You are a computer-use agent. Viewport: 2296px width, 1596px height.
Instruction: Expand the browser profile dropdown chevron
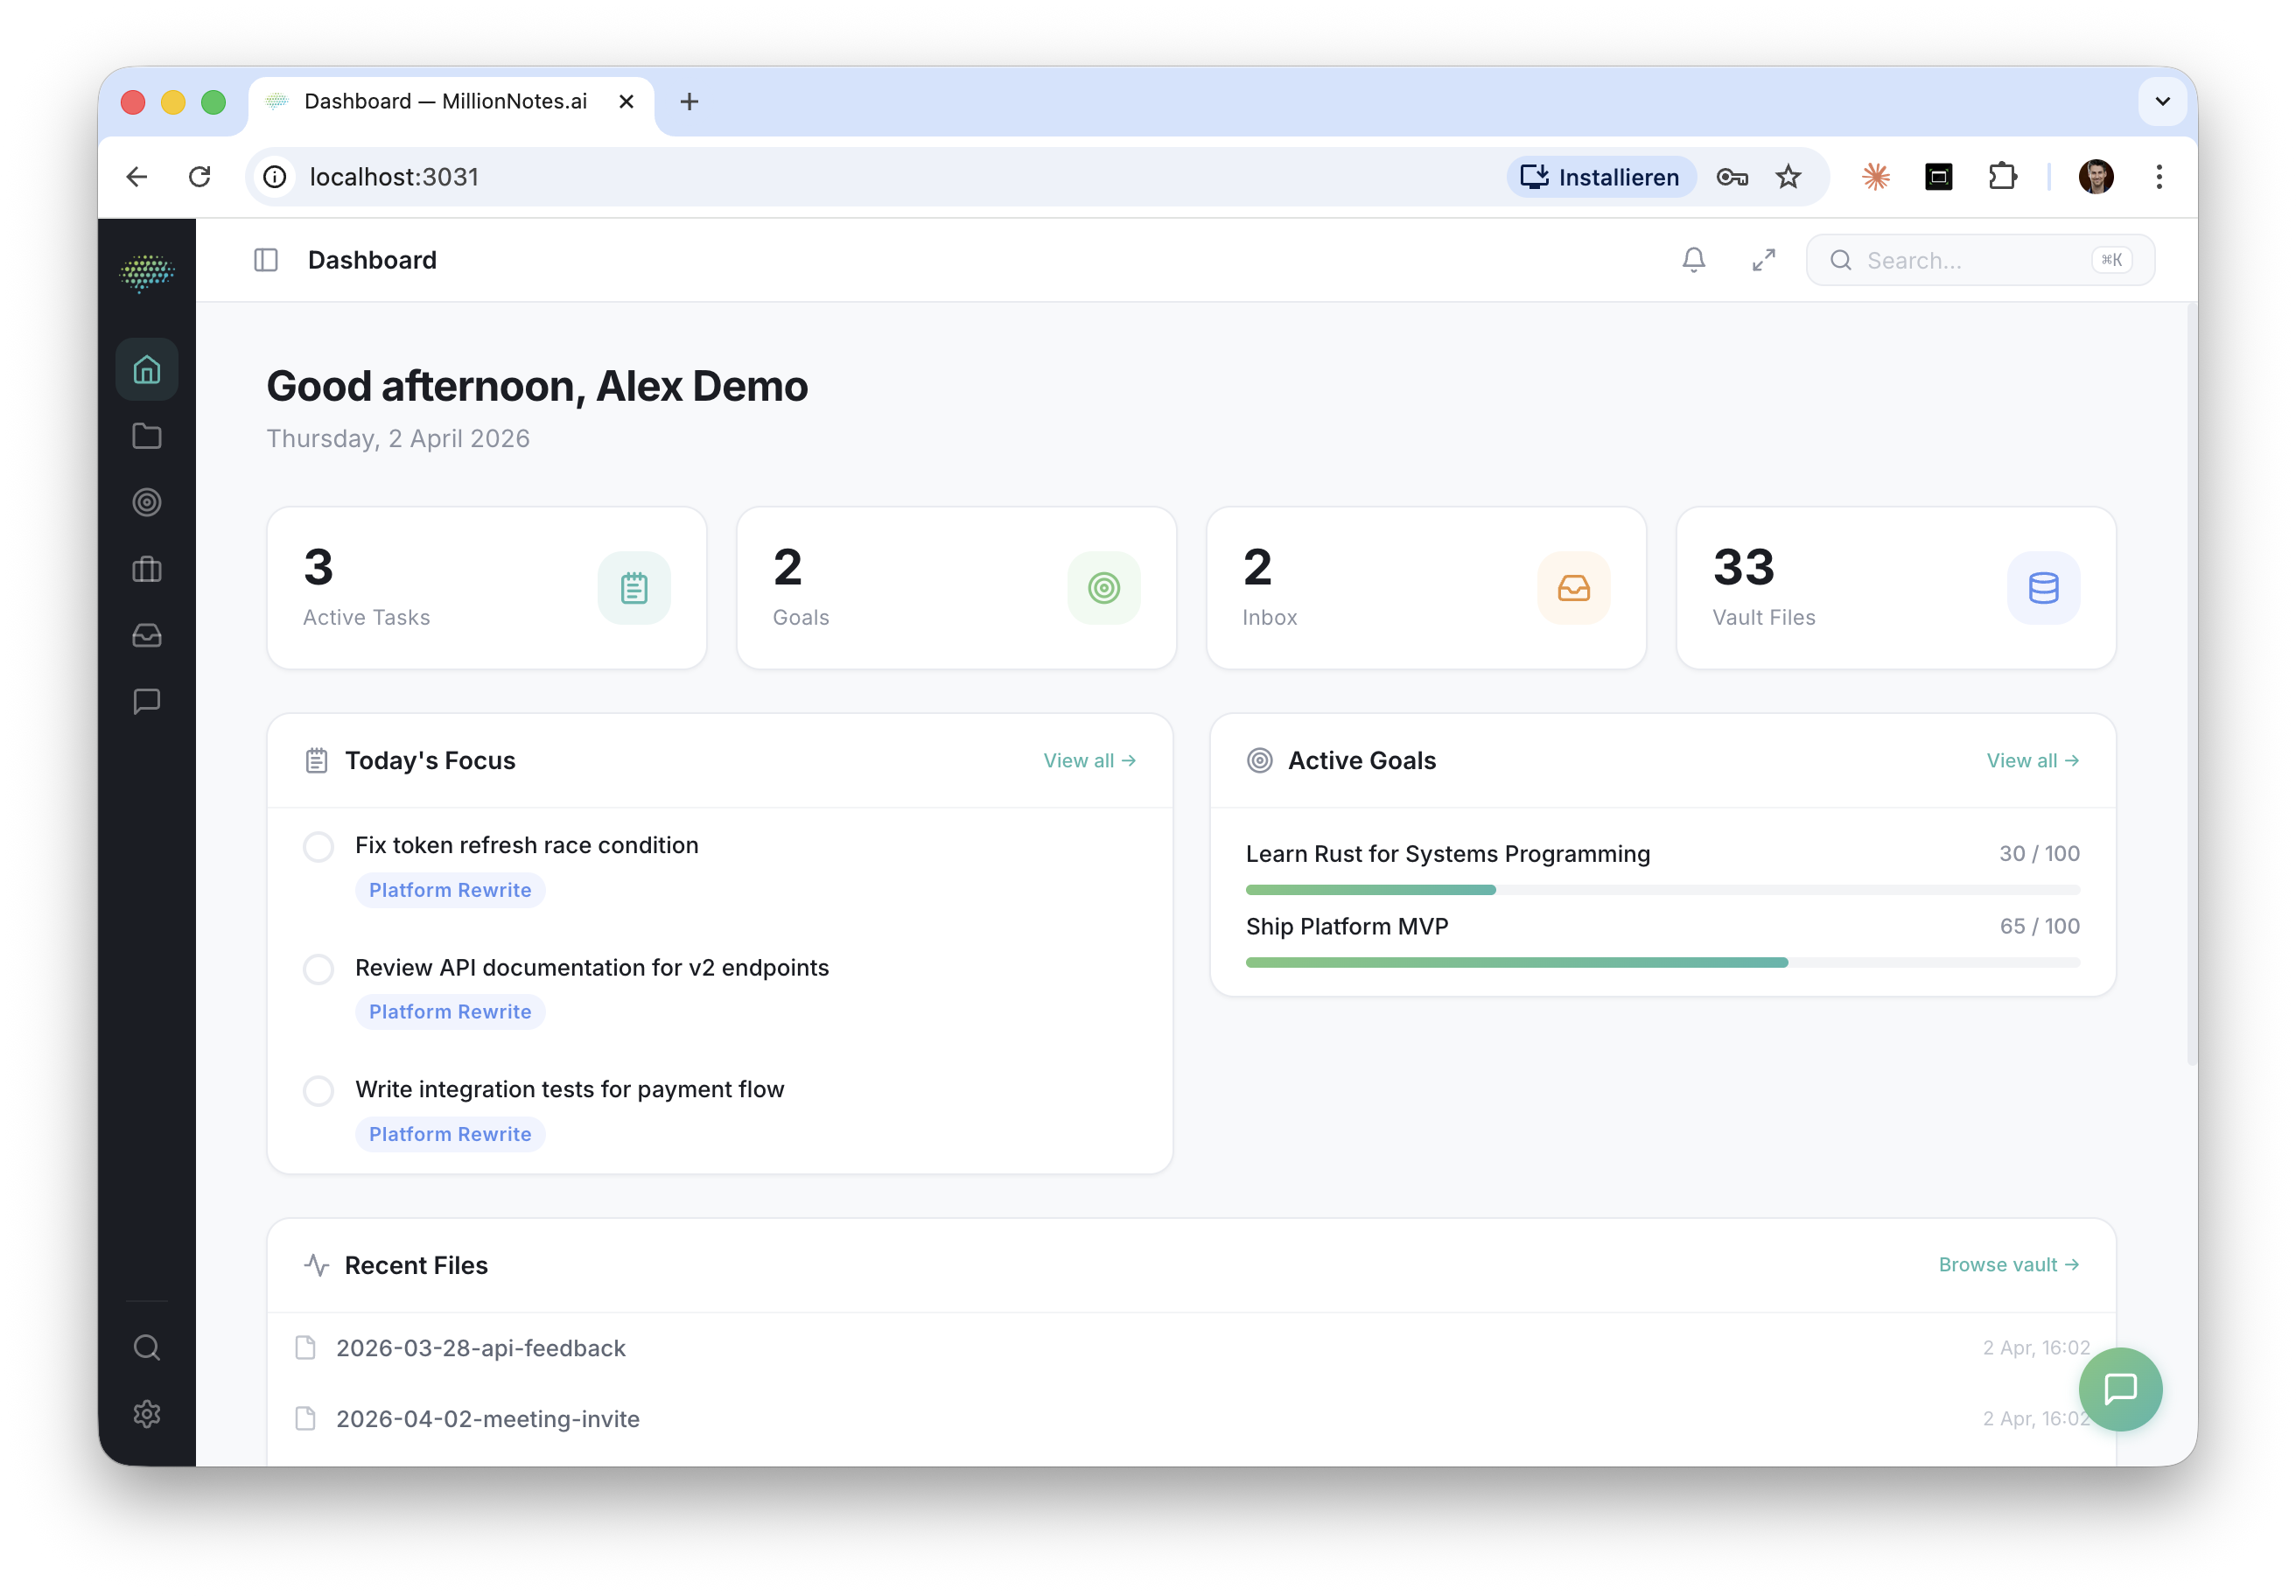click(x=2162, y=101)
